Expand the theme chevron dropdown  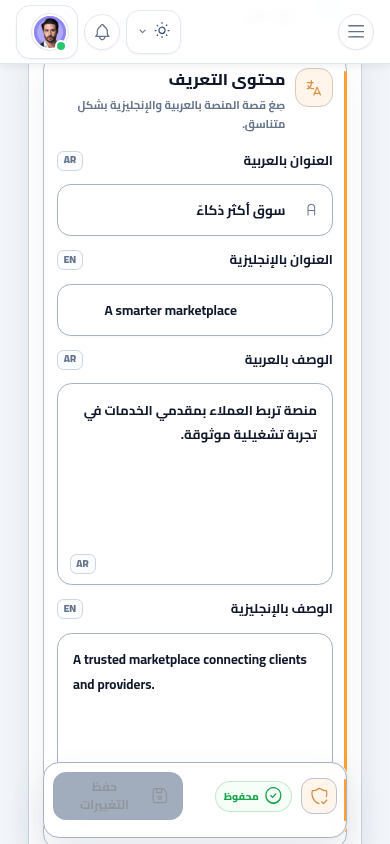click(143, 31)
